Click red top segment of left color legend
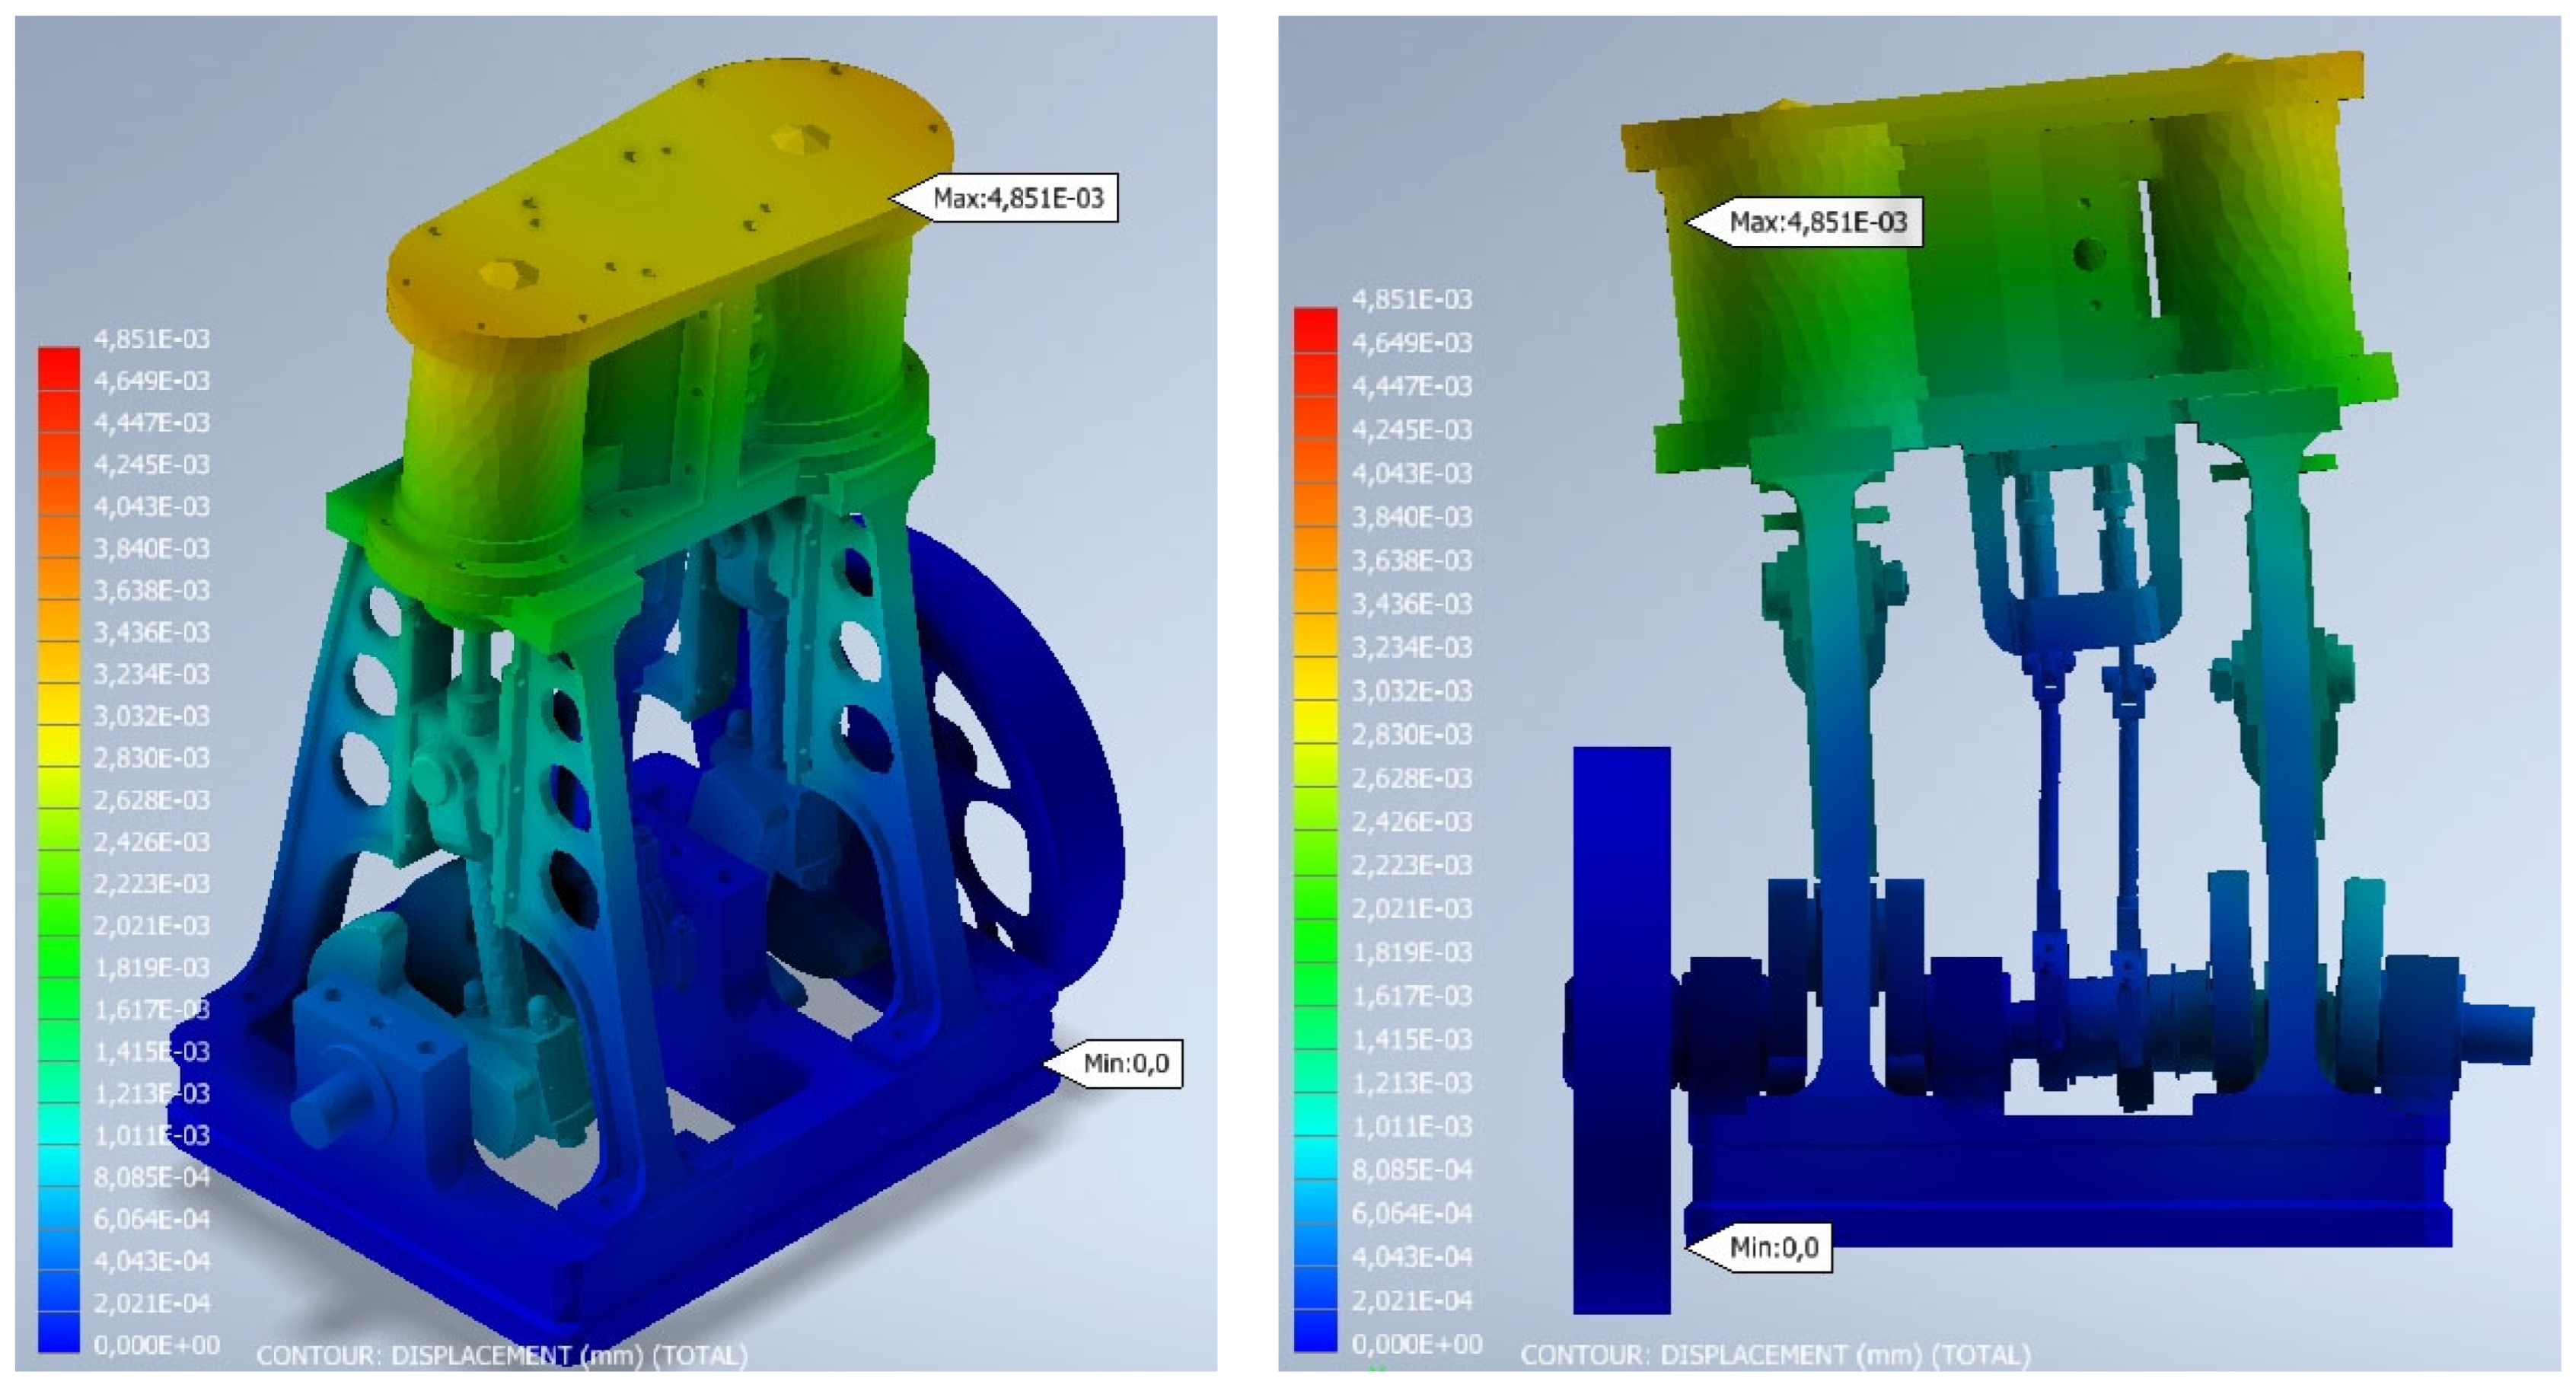 click(x=59, y=367)
